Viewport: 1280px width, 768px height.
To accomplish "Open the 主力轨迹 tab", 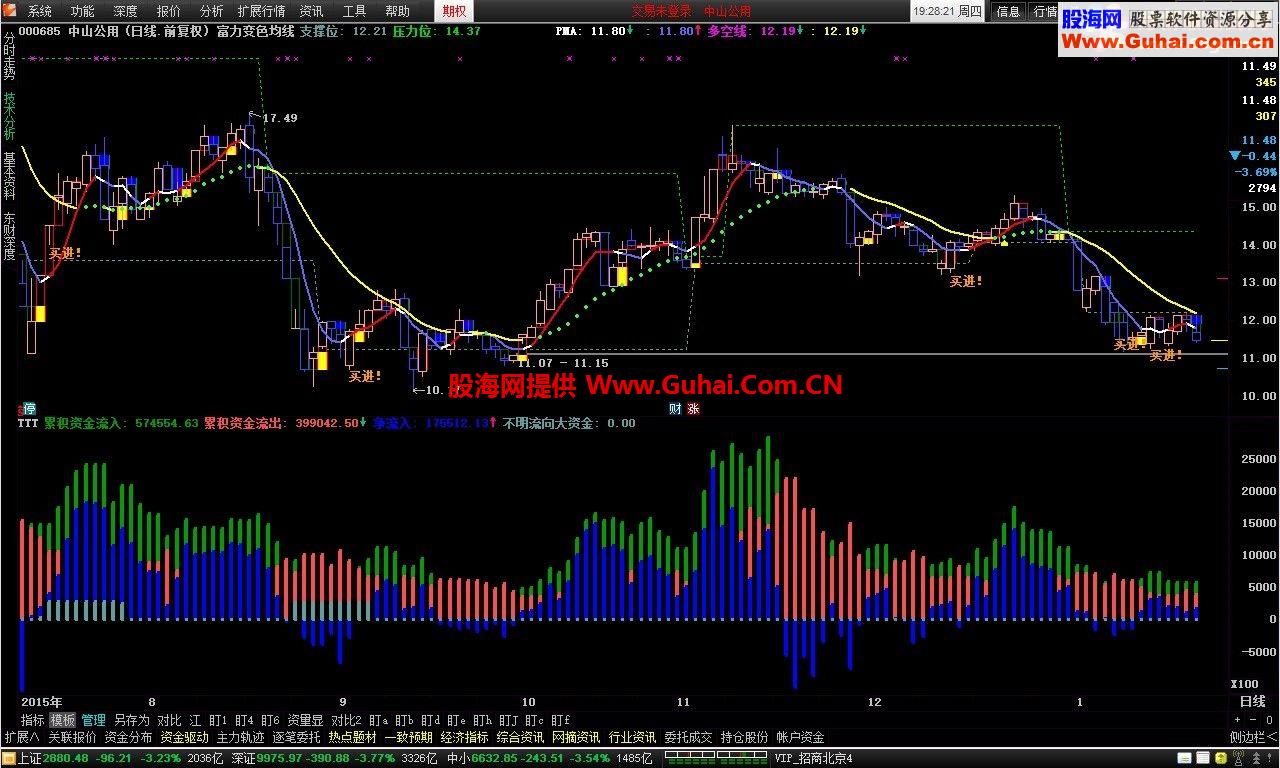I will (x=241, y=737).
